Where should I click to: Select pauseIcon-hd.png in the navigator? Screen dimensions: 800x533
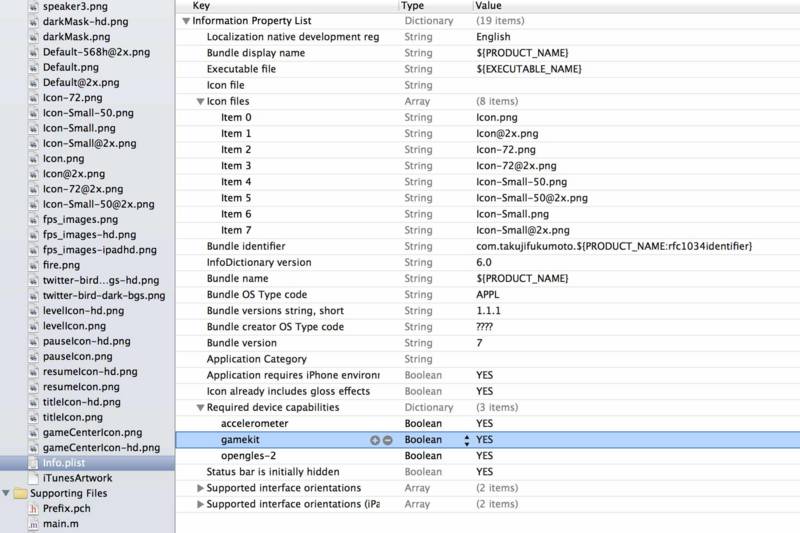pyautogui.click(x=87, y=341)
